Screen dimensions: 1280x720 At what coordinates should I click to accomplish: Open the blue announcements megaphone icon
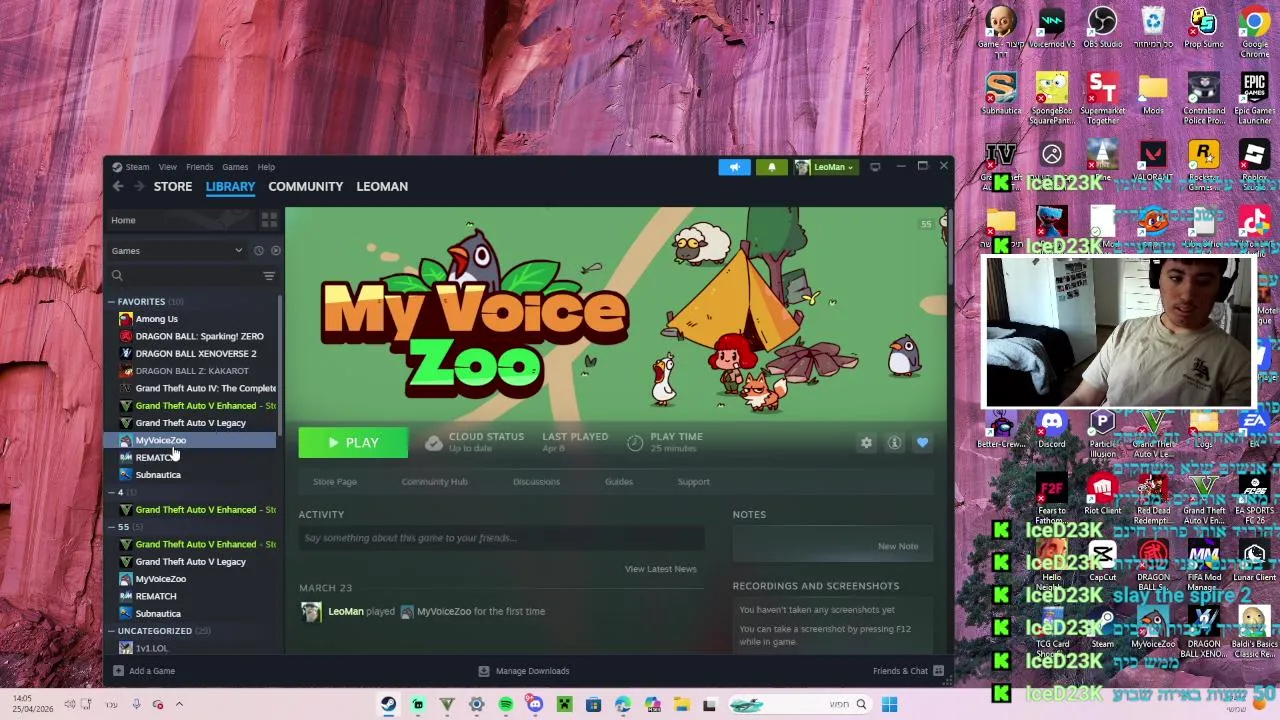pos(734,167)
